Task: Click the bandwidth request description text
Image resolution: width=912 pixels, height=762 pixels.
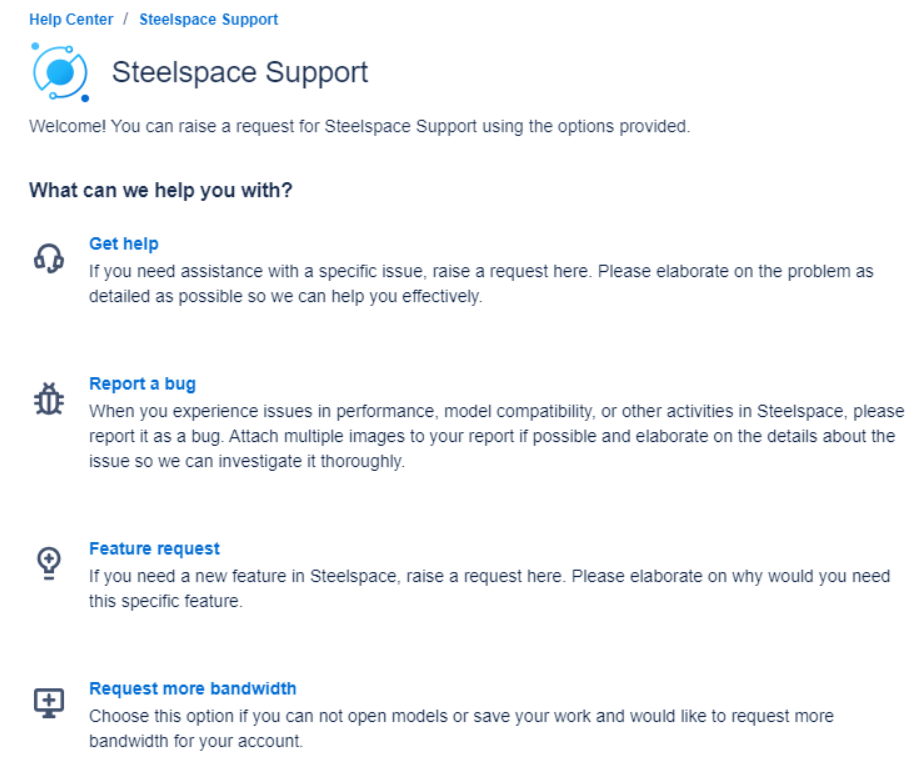Action: [x=461, y=728]
